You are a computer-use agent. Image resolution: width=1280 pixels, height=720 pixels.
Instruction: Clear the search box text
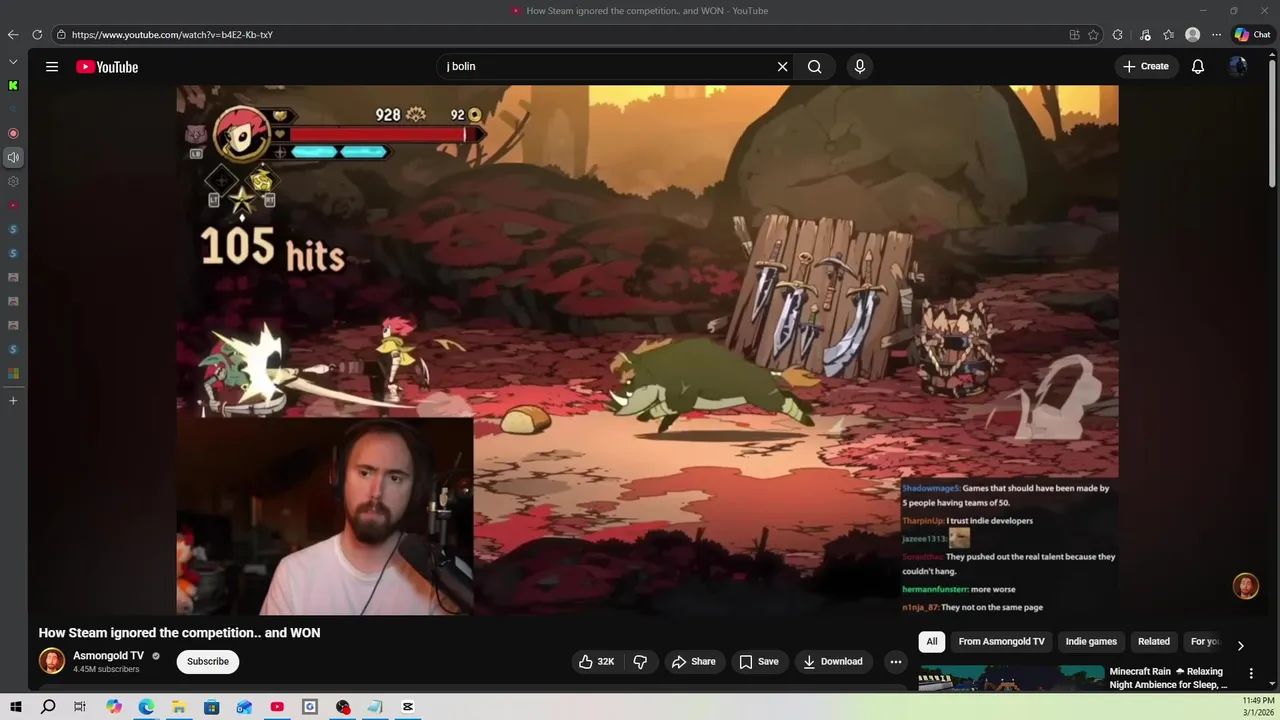click(x=782, y=67)
